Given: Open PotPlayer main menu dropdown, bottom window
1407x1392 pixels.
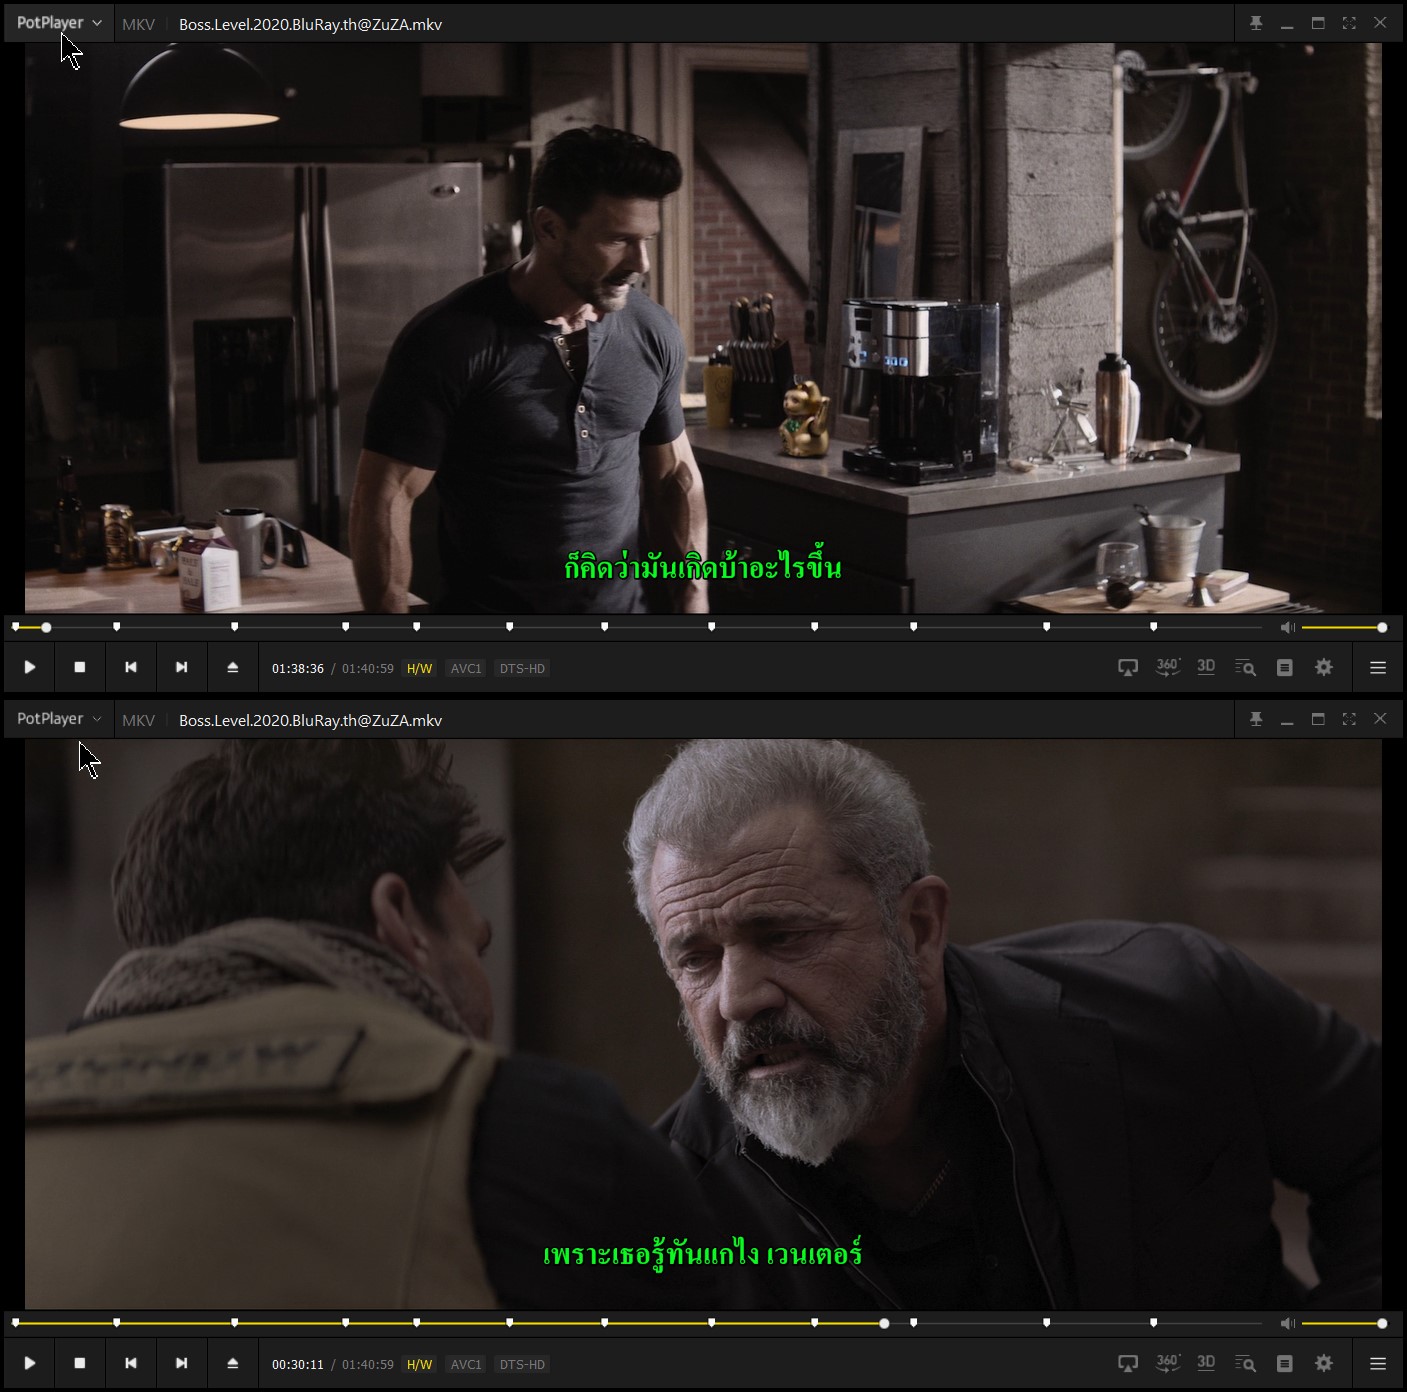Looking at the screenshot, I should click(x=59, y=719).
